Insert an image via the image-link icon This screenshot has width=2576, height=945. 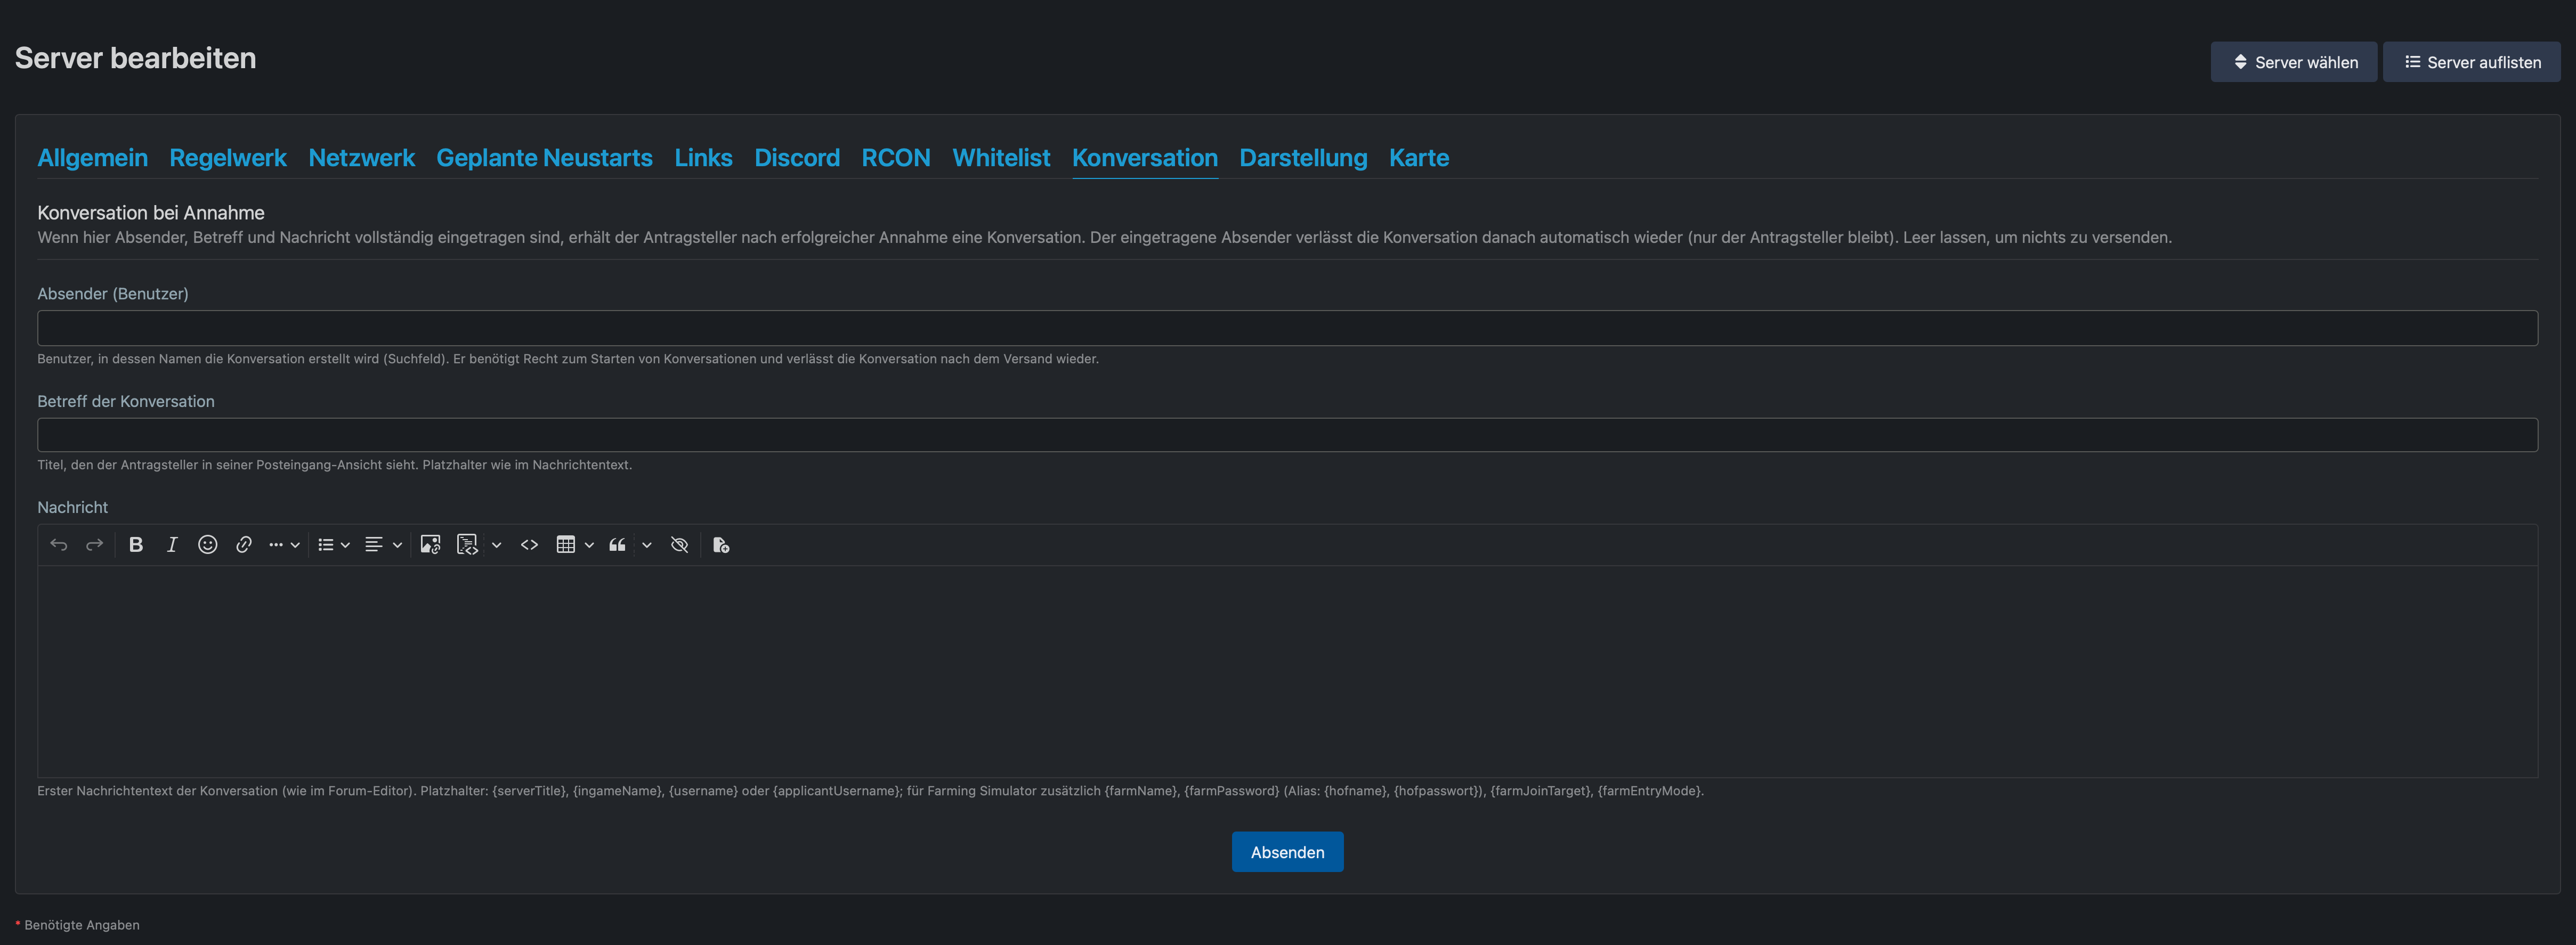coord(431,545)
